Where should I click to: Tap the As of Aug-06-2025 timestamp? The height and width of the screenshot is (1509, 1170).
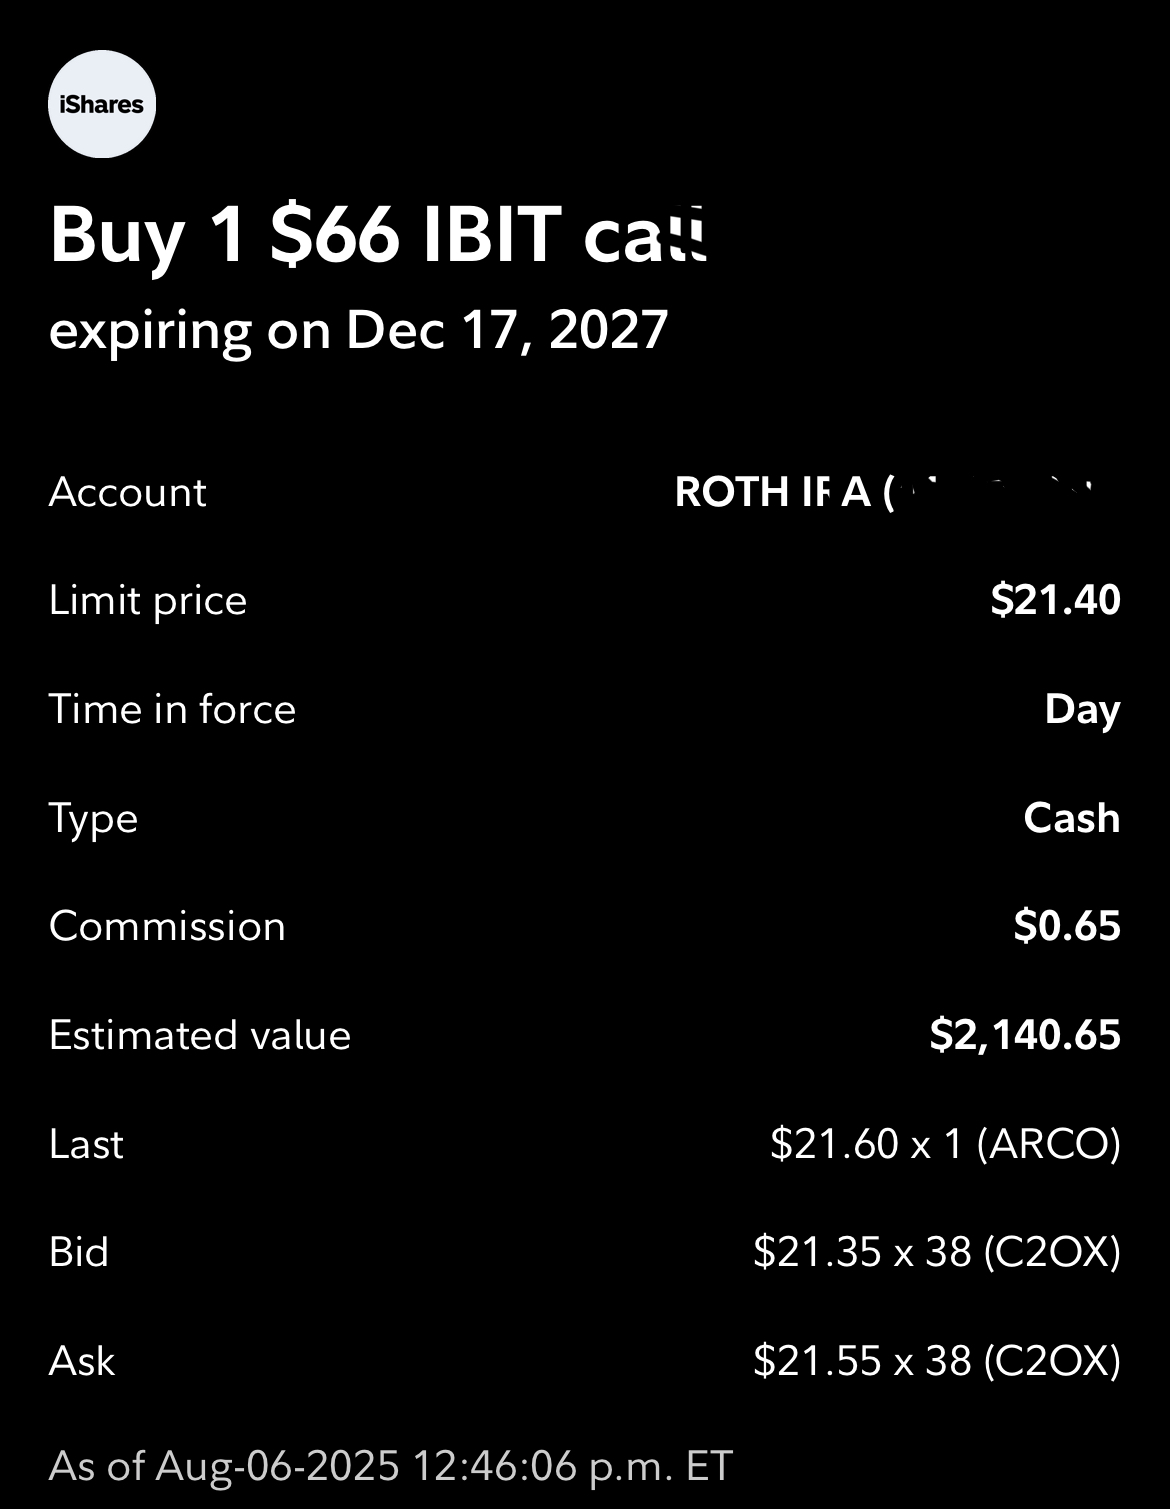(391, 1467)
